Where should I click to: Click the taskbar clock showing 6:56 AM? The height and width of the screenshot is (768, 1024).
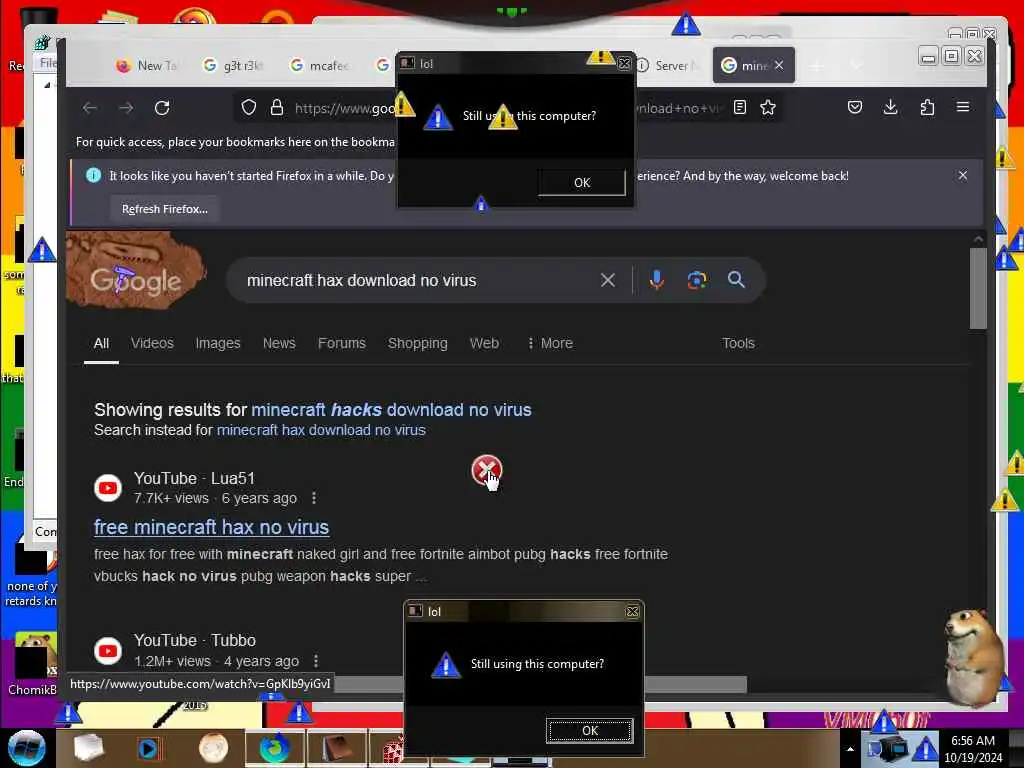[x=973, y=749]
